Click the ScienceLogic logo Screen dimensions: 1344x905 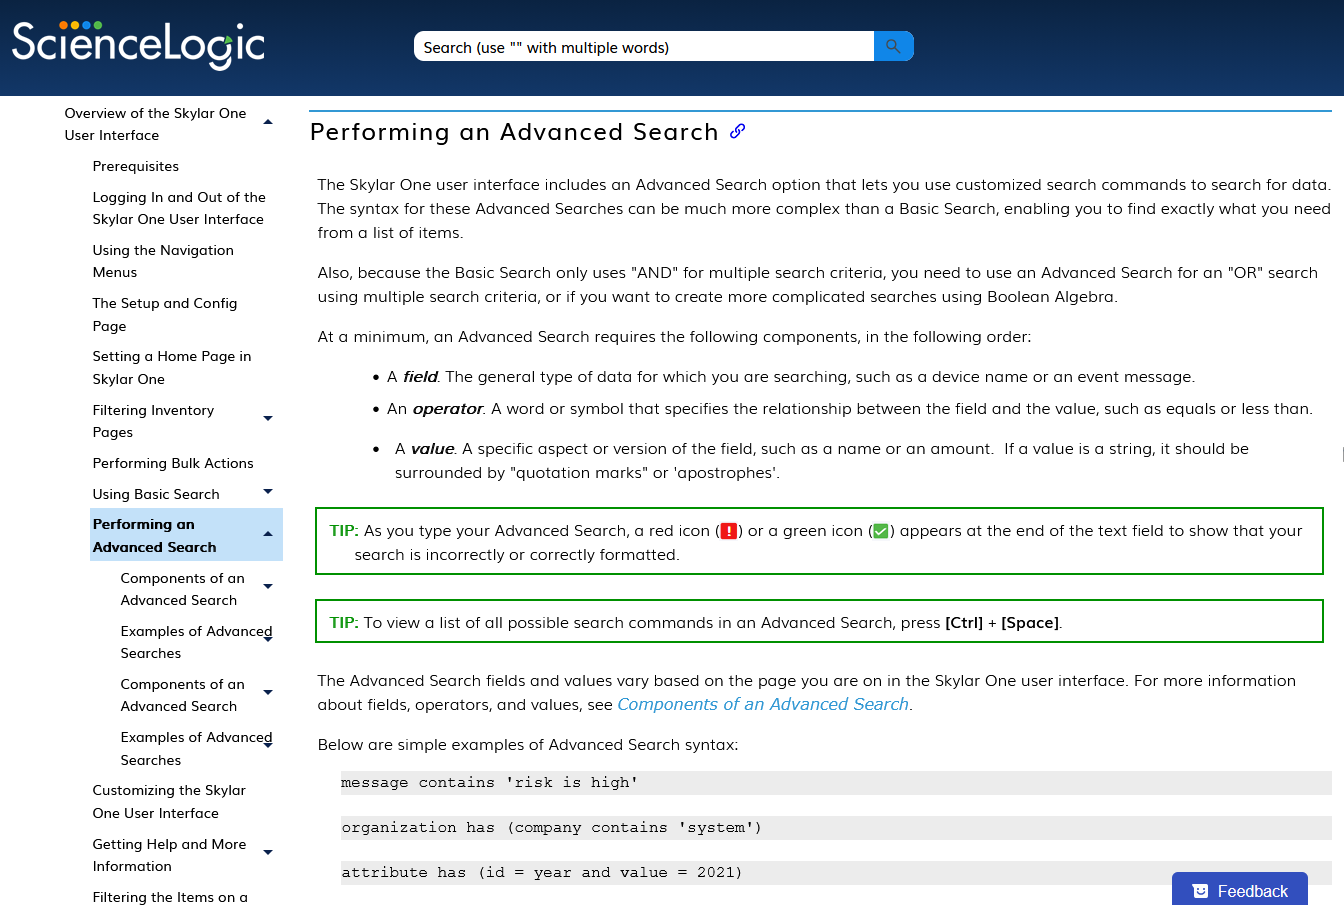138,45
